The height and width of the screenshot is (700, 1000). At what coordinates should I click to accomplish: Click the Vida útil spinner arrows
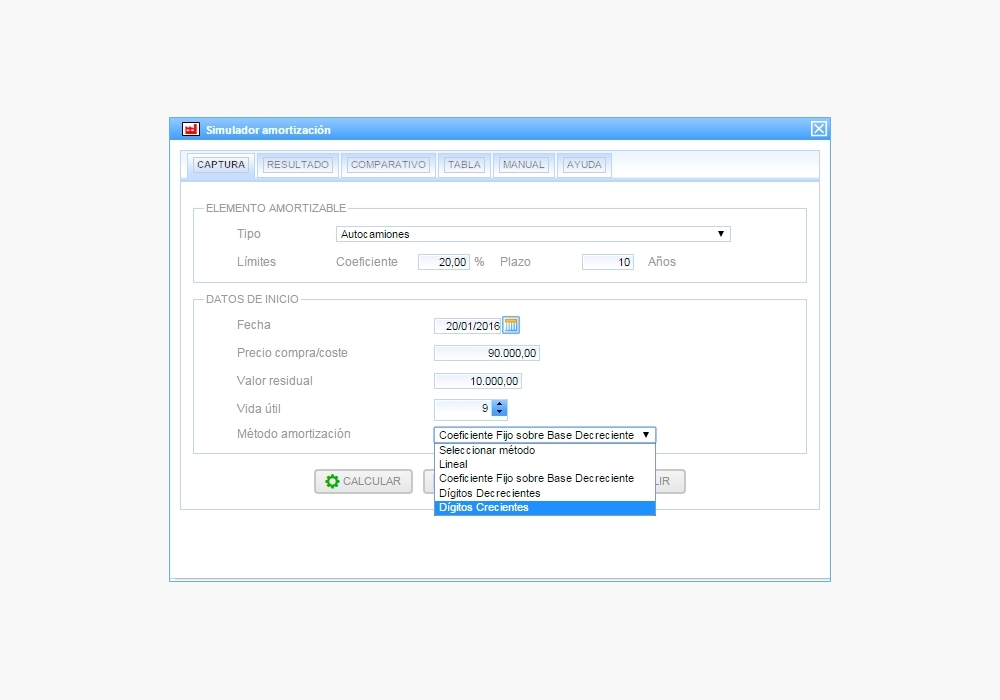click(500, 408)
